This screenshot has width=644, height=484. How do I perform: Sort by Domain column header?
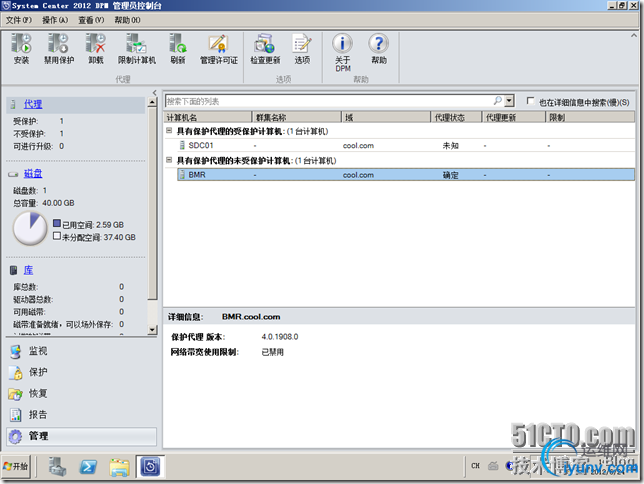[x=386, y=118]
